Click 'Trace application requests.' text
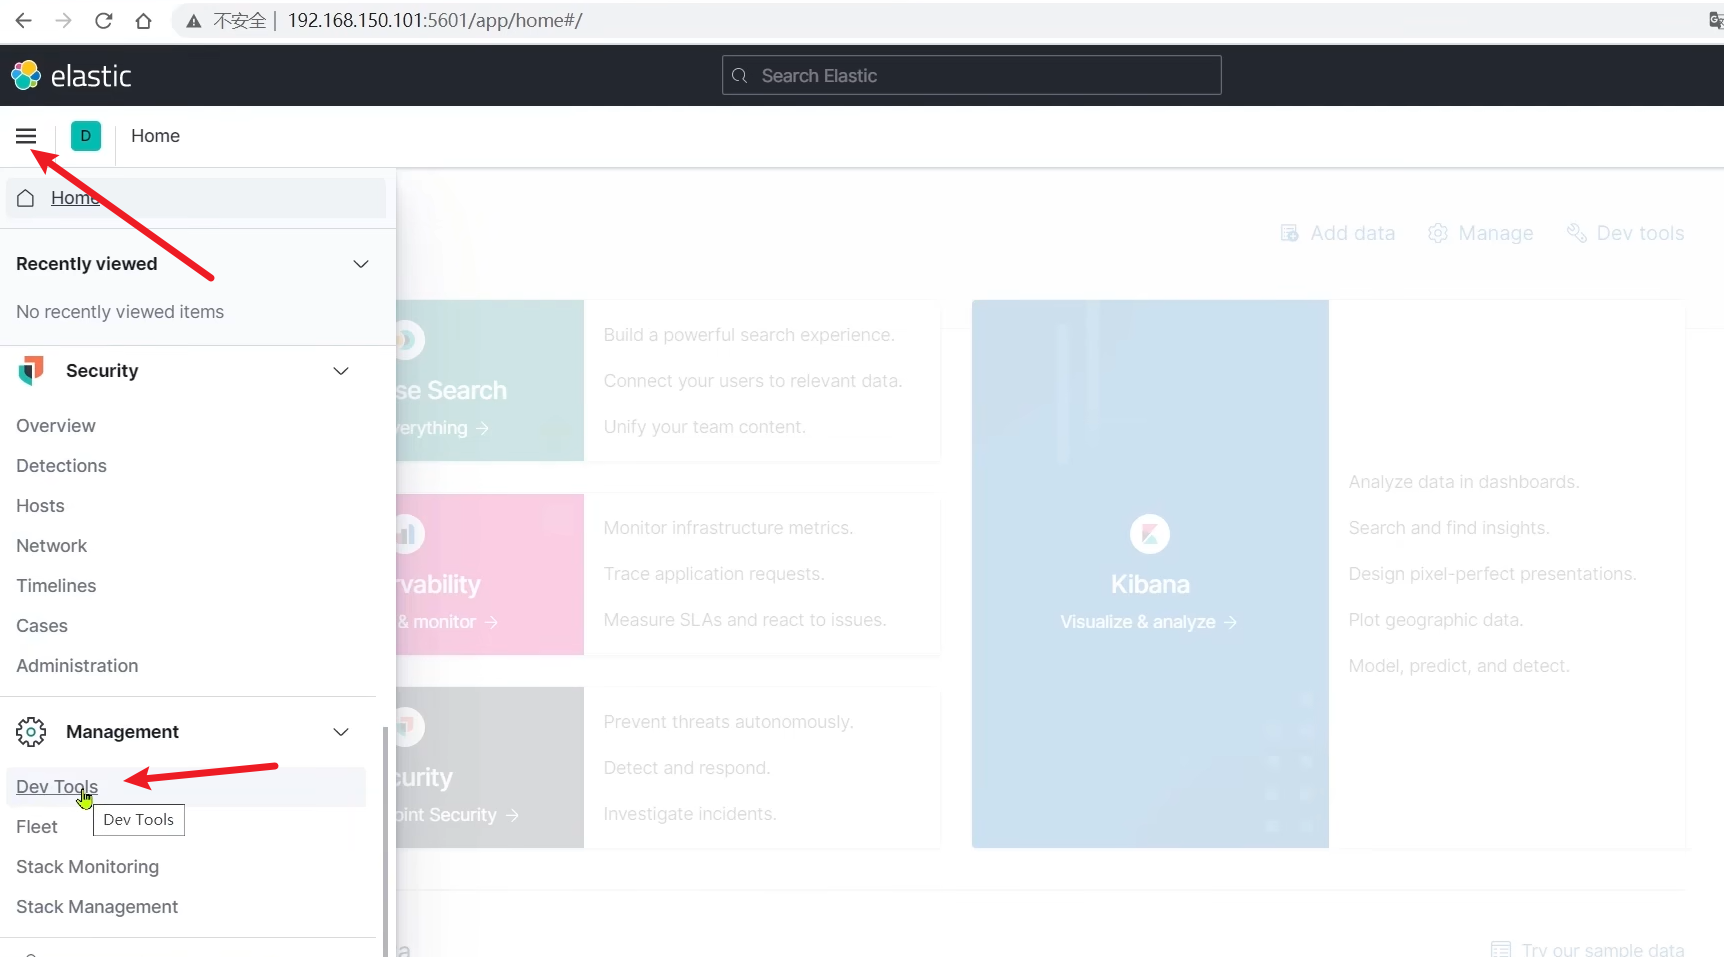The height and width of the screenshot is (957, 1724). [x=714, y=574]
